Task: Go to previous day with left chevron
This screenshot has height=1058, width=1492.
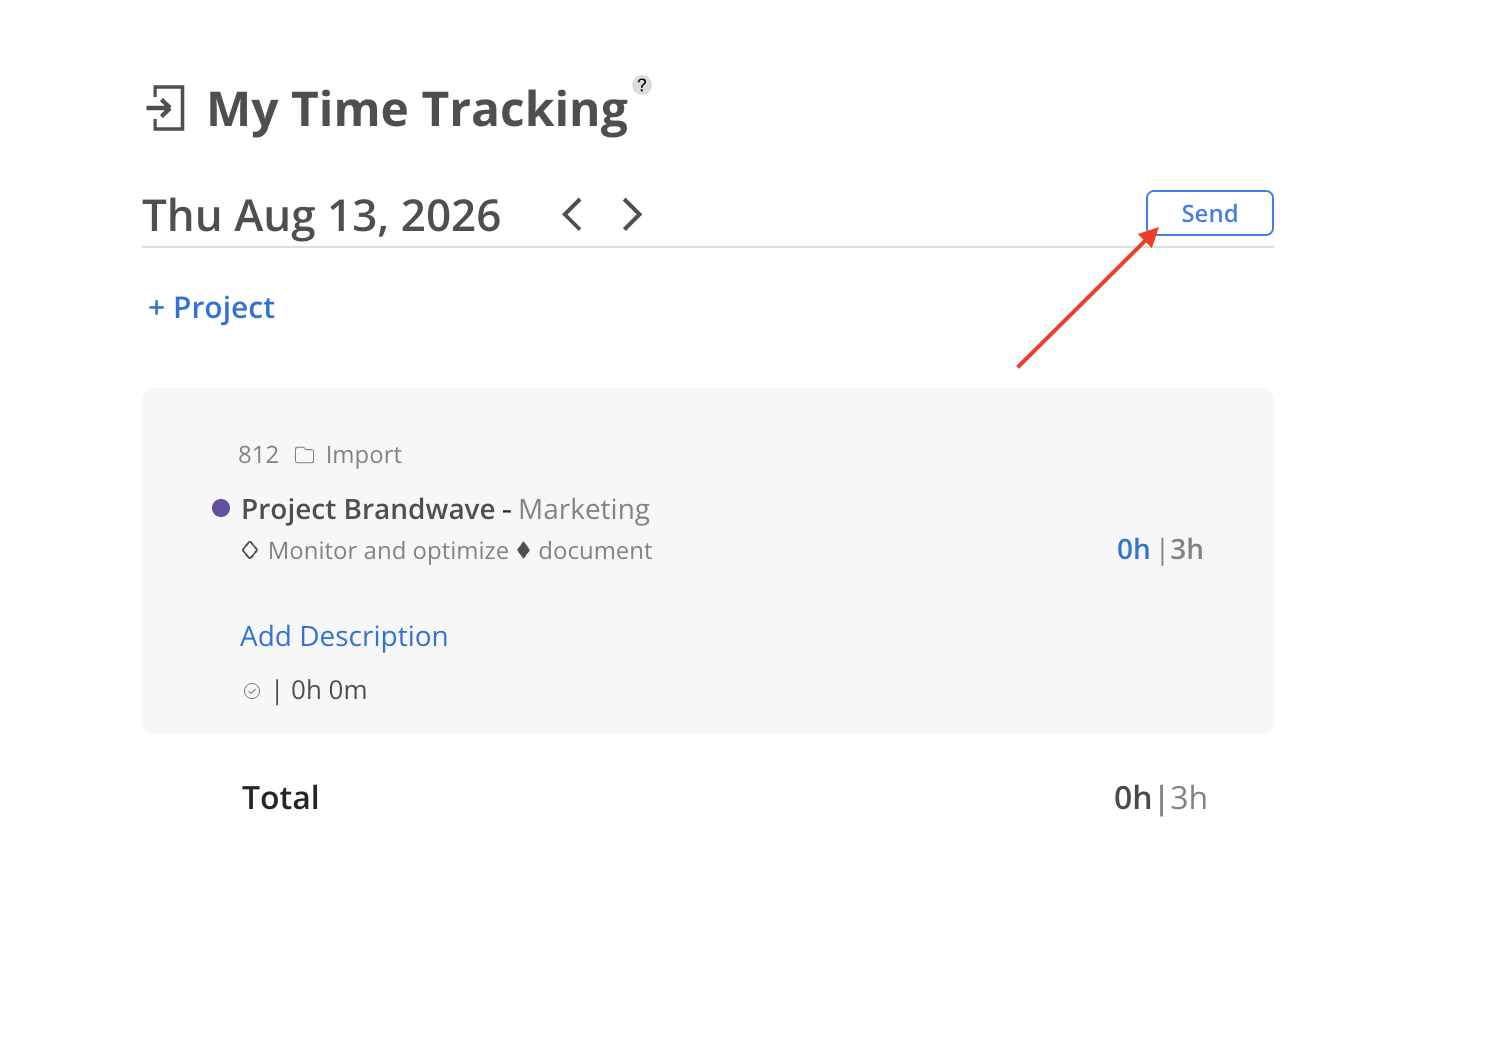Action: click(572, 214)
